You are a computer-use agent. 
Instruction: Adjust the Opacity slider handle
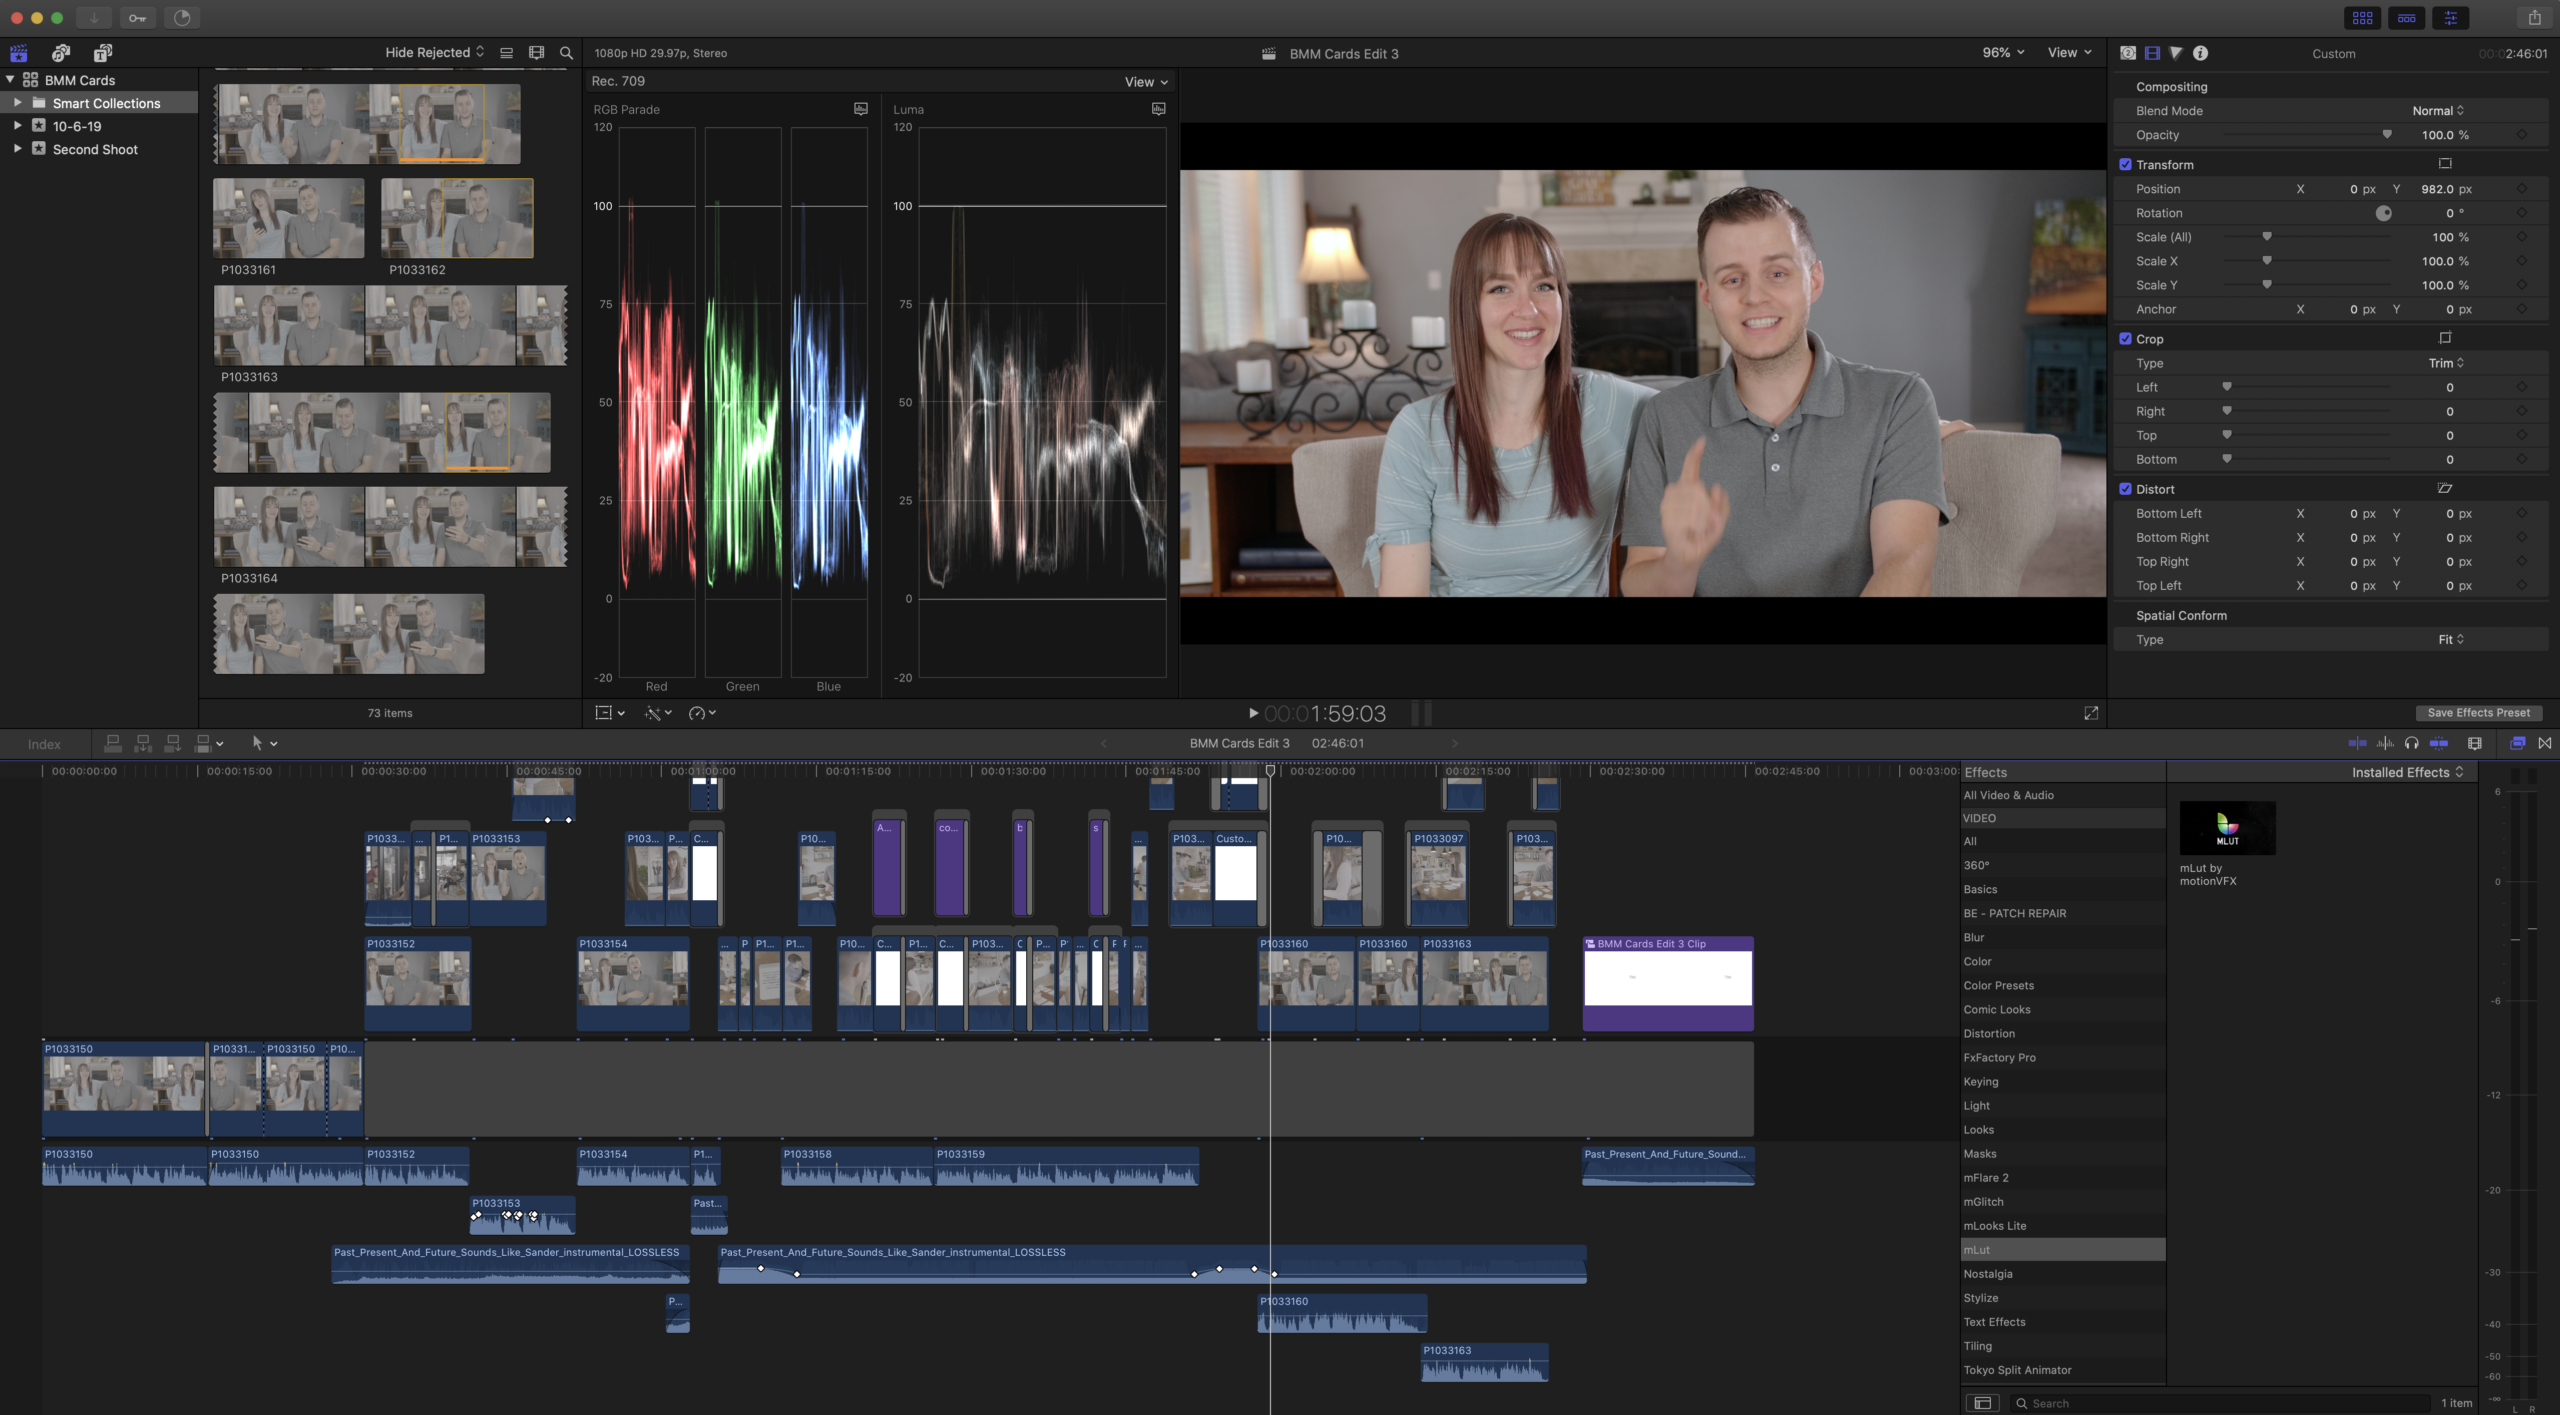pos(2387,135)
